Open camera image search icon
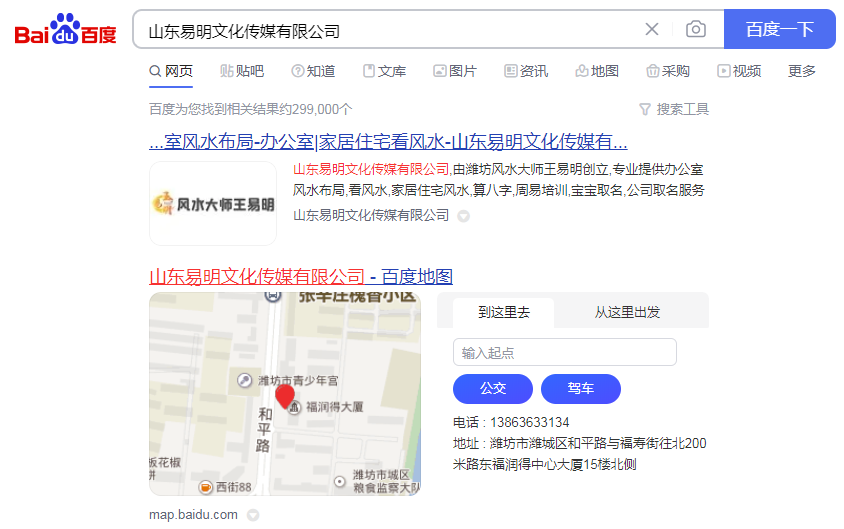 [696, 29]
